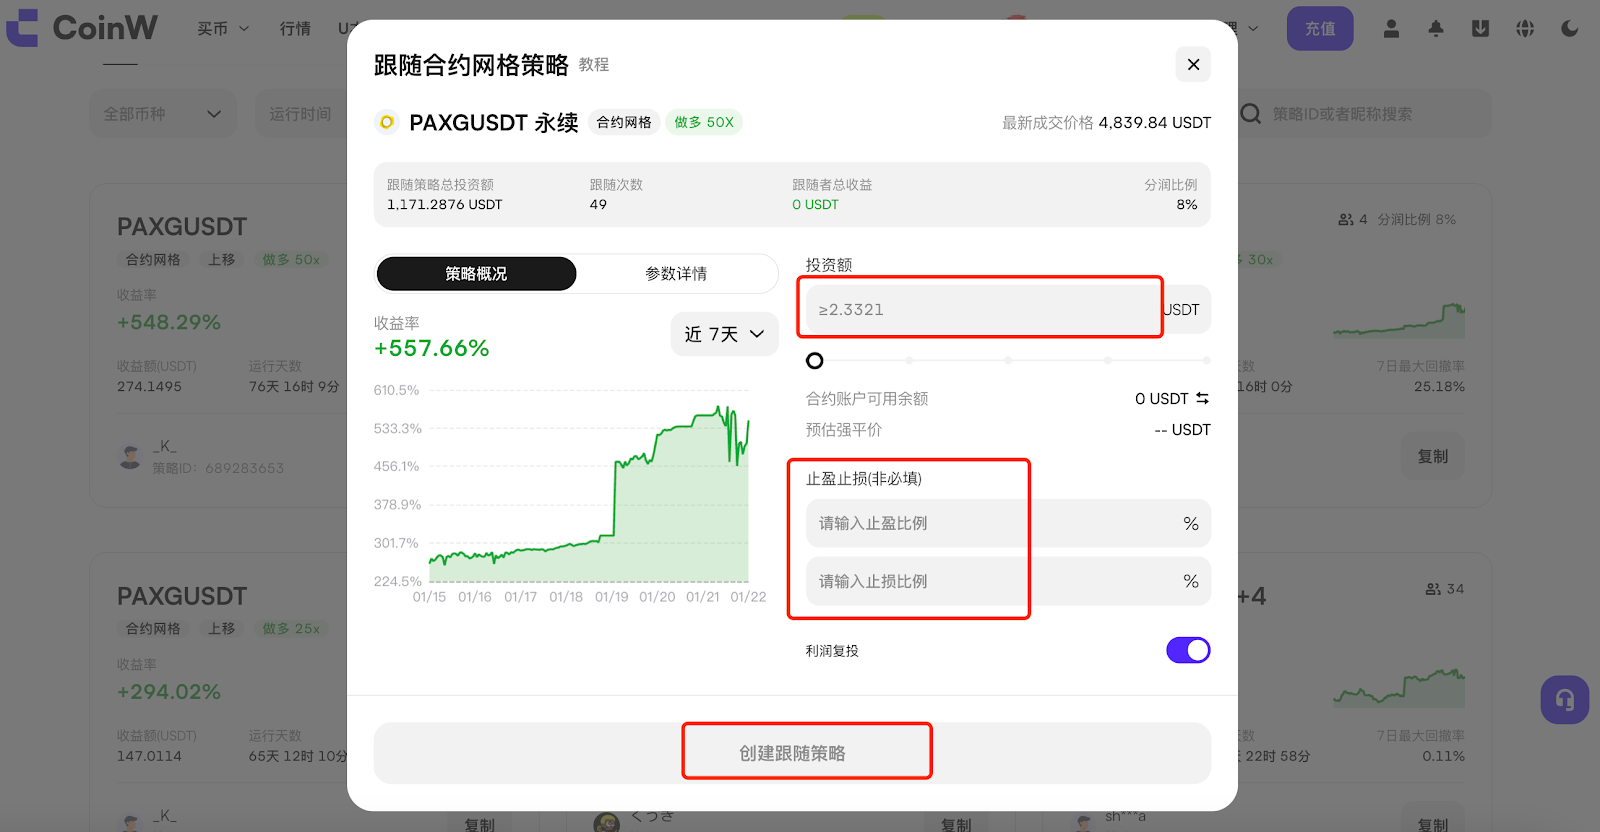The height and width of the screenshot is (832, 1600).
Task: Expand the 近 7天 period dropdown
Action: (724, 334)
